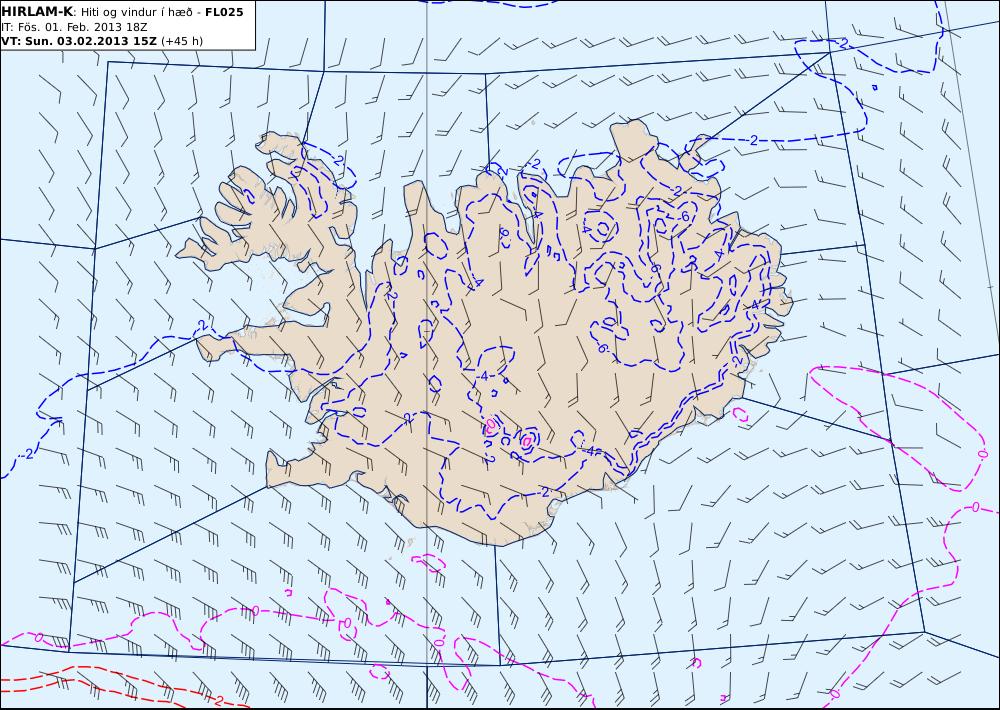This screenshot has width=1000, height=710.
Task: Click the FL025 flight level label
Action: (x=224, y=12)
